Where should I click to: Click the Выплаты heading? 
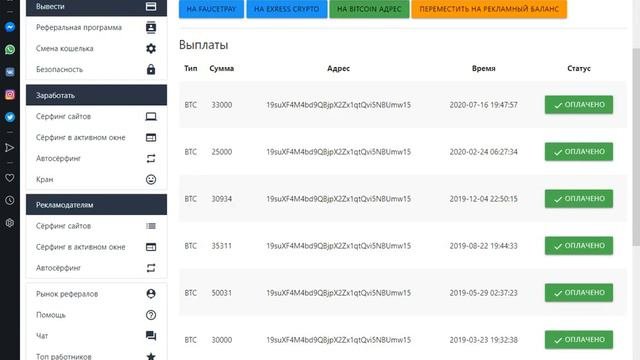point(203,45)
